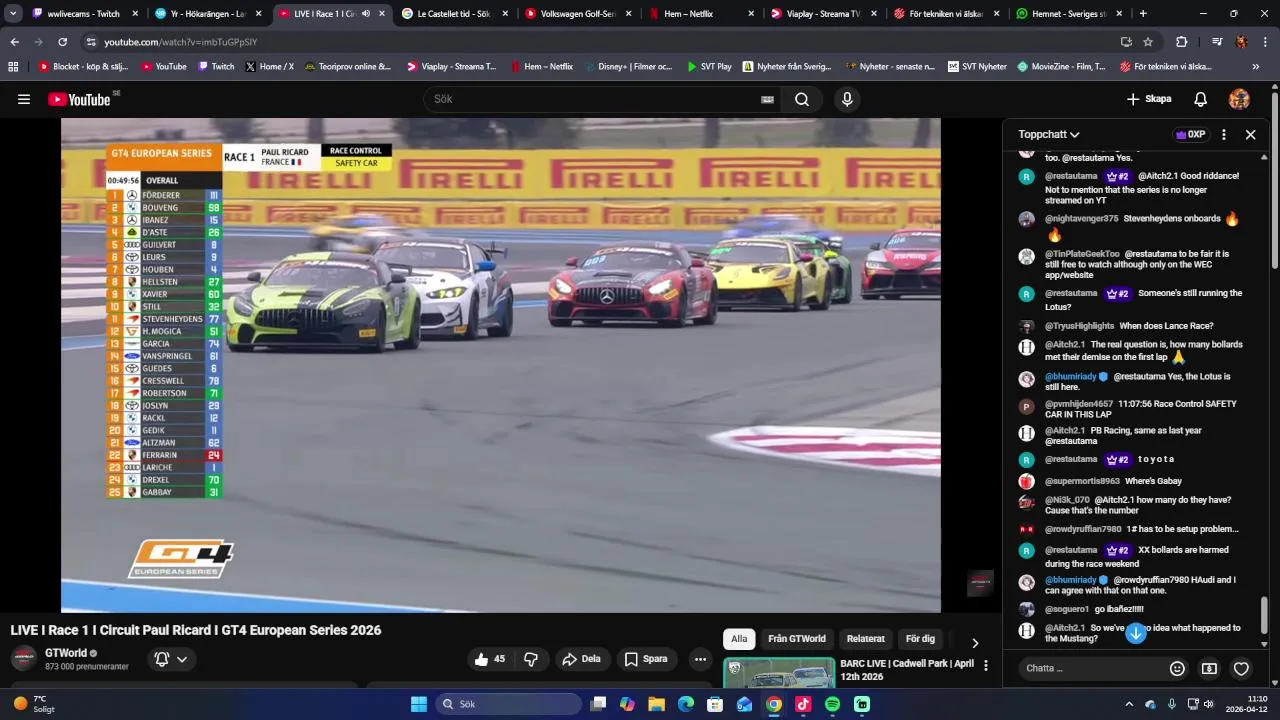Select the Relaterat filter chip
The image size is (1280, 720).
coord(866,639)
